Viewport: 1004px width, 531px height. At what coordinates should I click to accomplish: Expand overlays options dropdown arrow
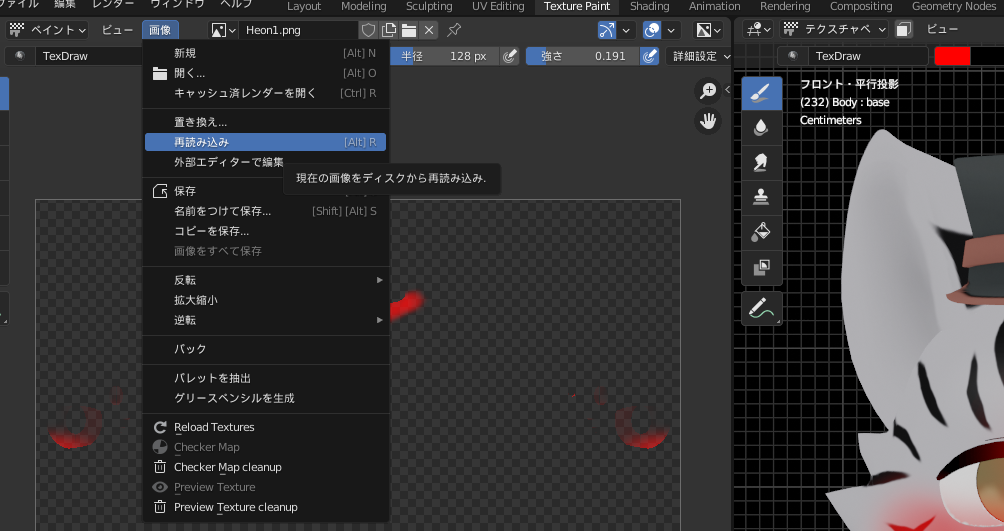point(670,30)
